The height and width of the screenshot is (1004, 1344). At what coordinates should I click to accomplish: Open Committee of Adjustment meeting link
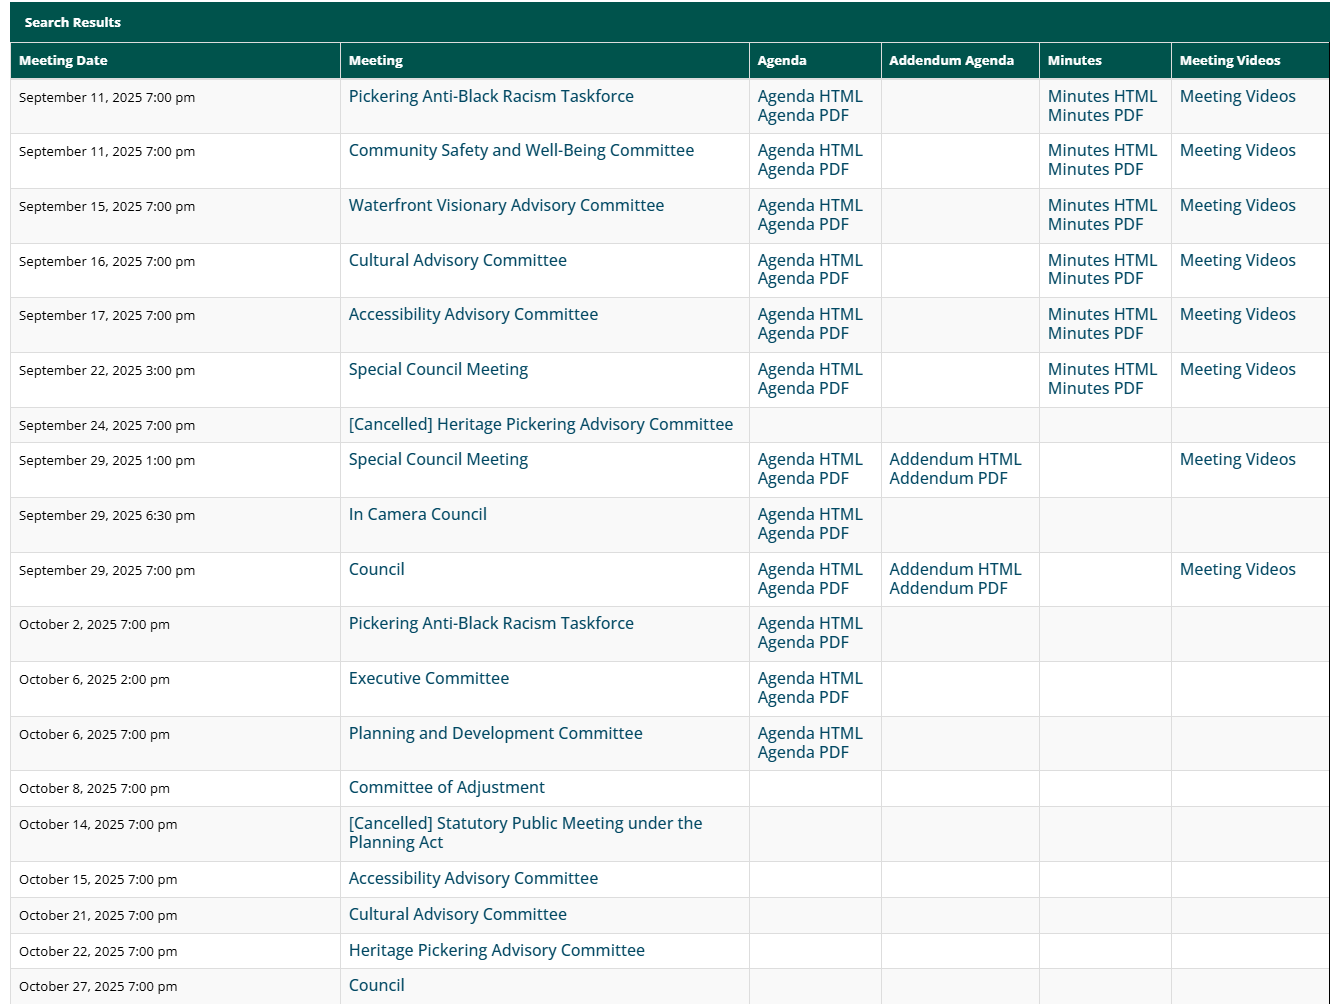446,788
